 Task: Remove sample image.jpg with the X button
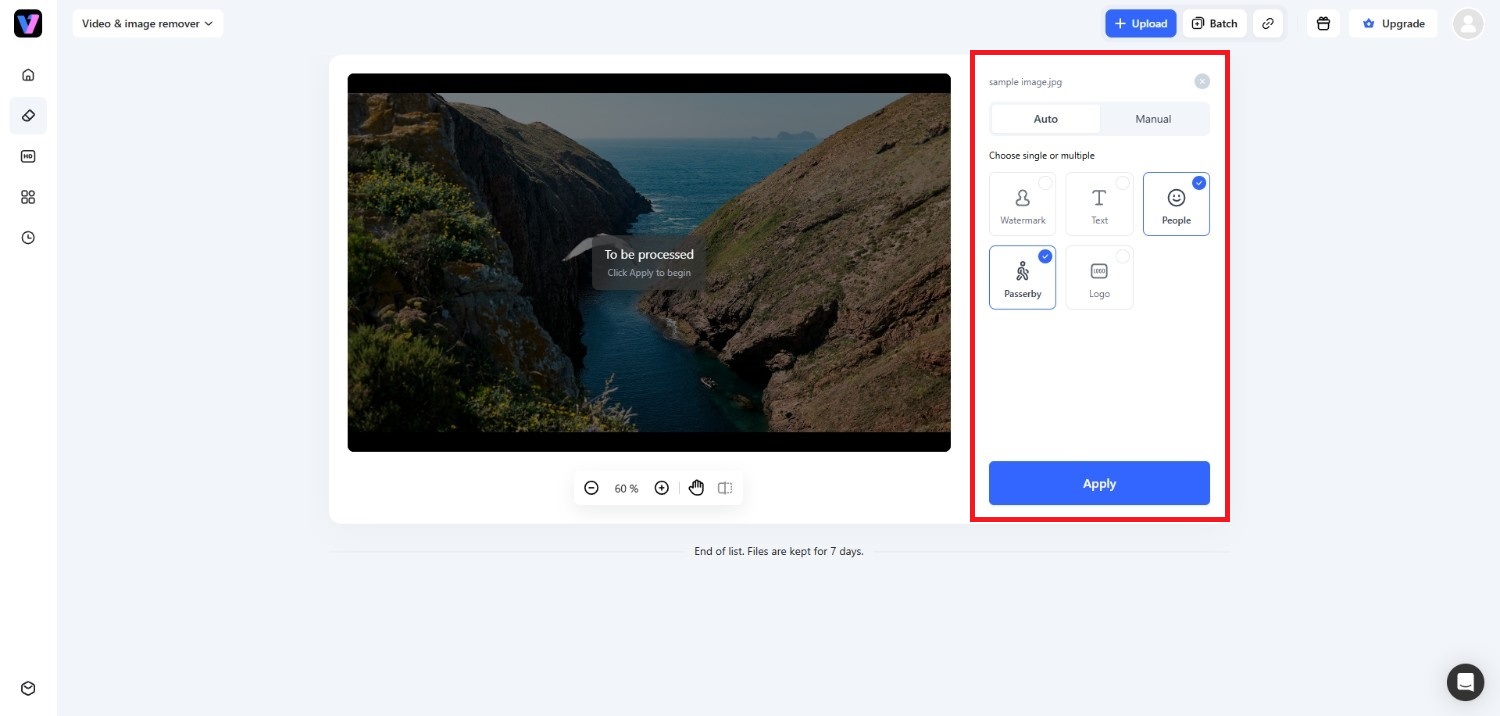[1202, 81]
